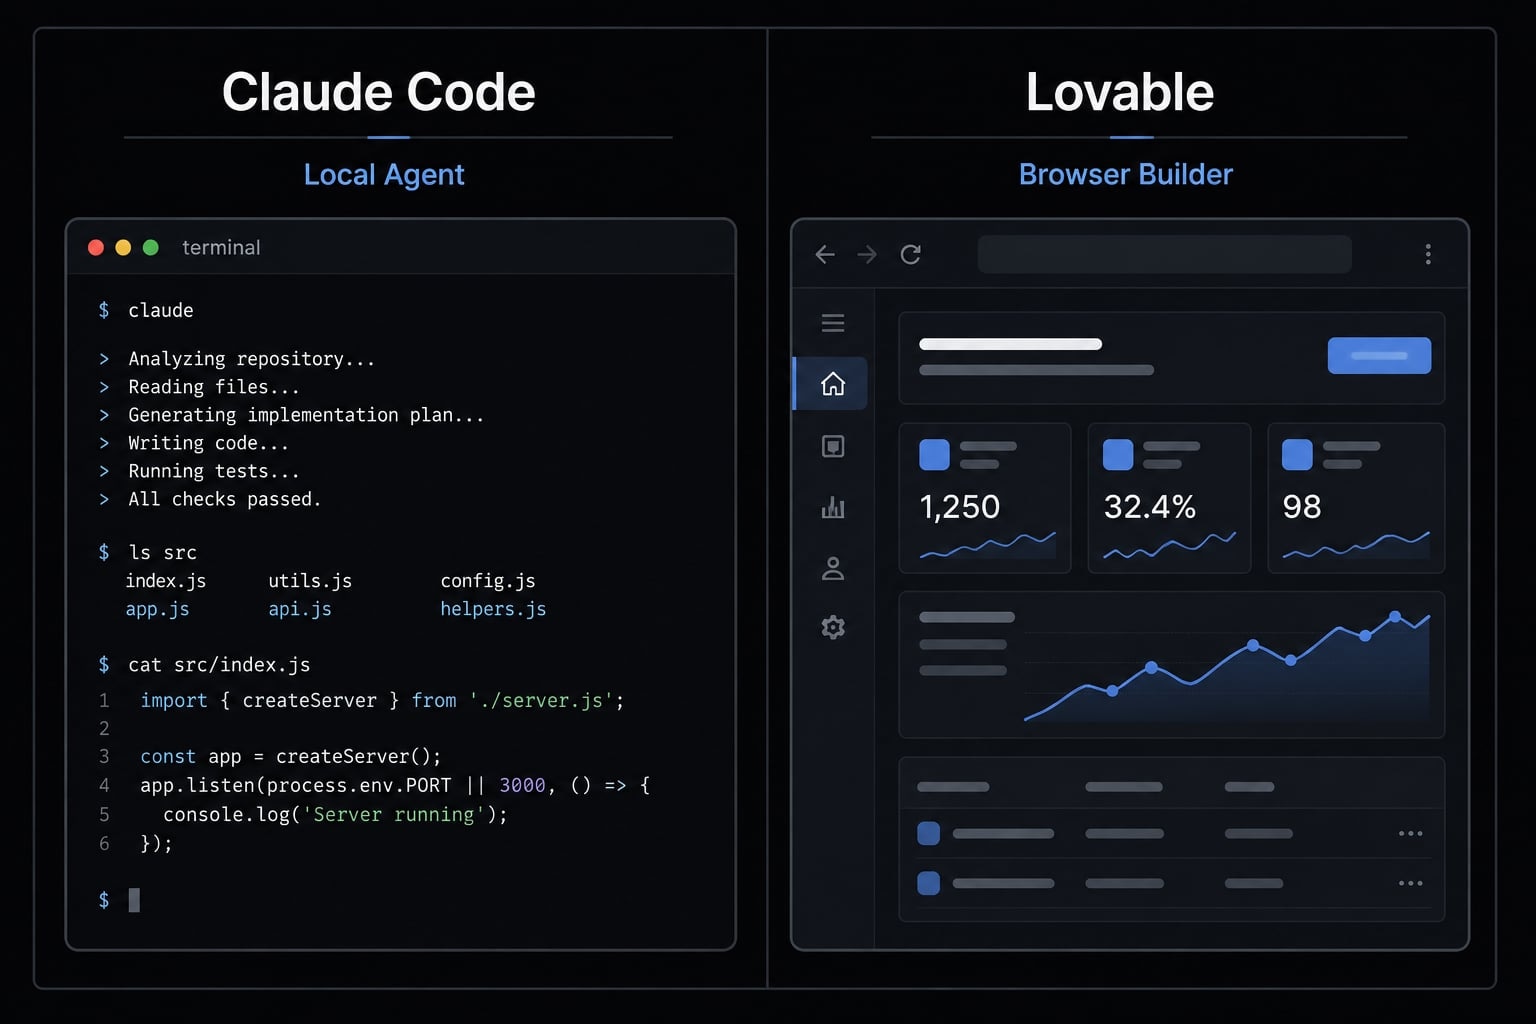Reload the page with the refresh icon

coord(910,254)
